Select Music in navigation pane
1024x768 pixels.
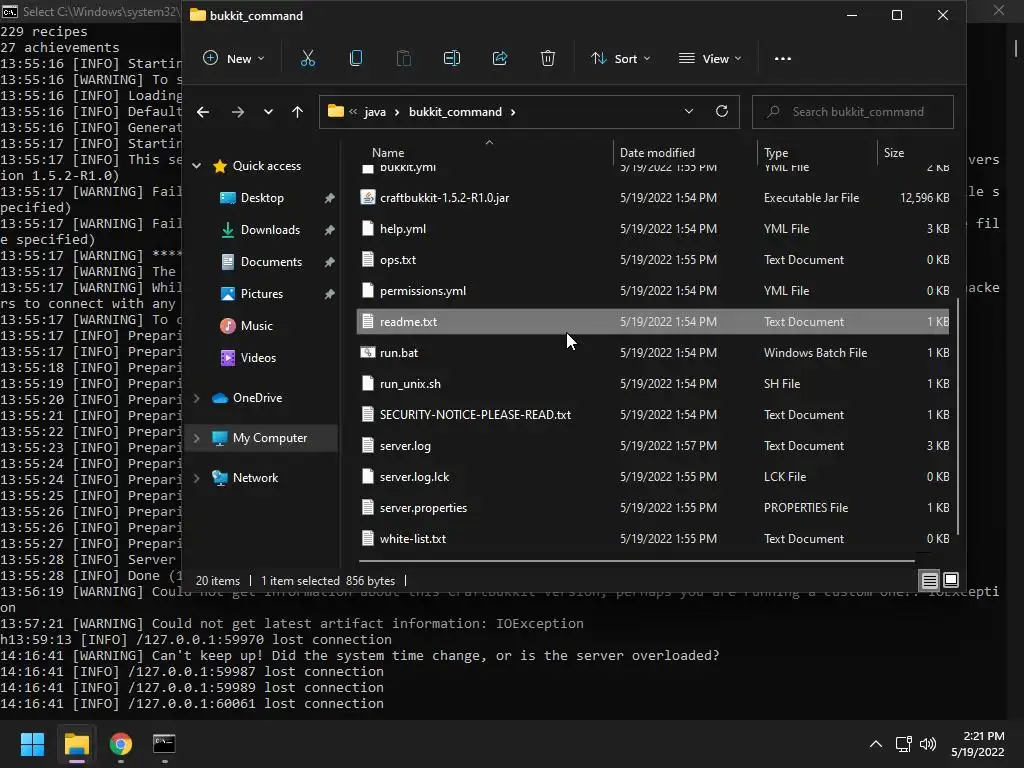pos(256,326)
